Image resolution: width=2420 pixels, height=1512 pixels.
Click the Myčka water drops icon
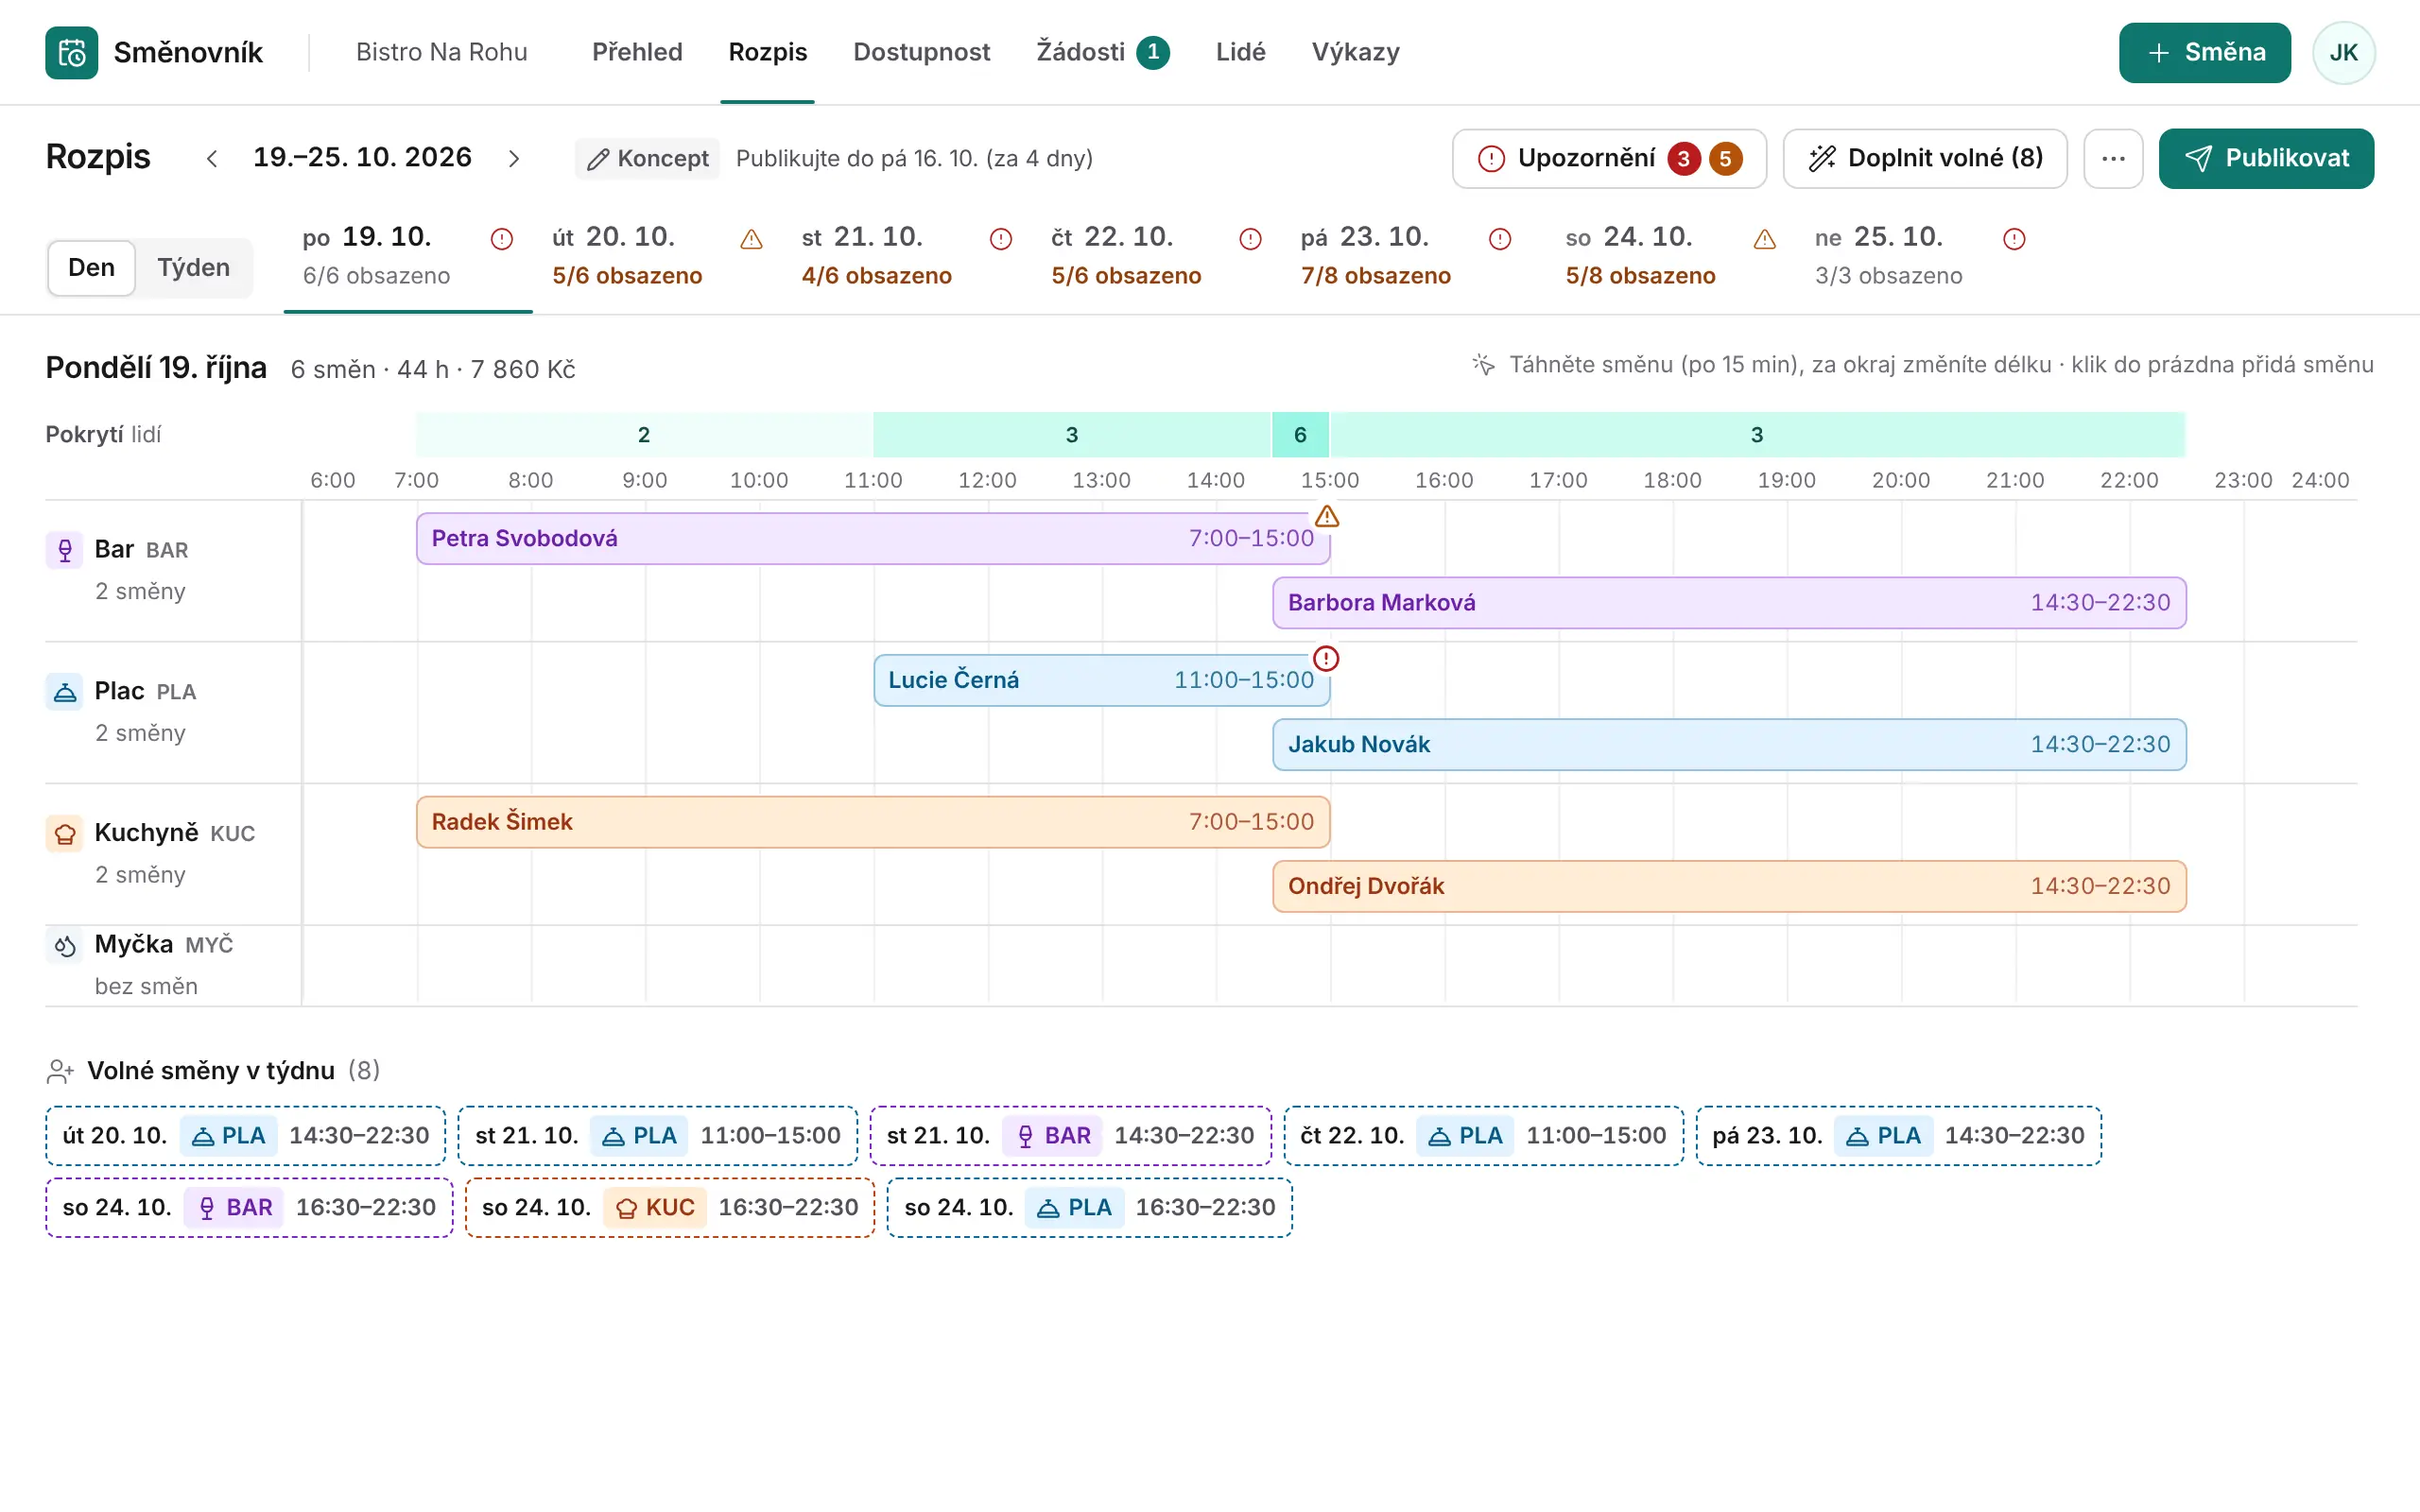65,946
